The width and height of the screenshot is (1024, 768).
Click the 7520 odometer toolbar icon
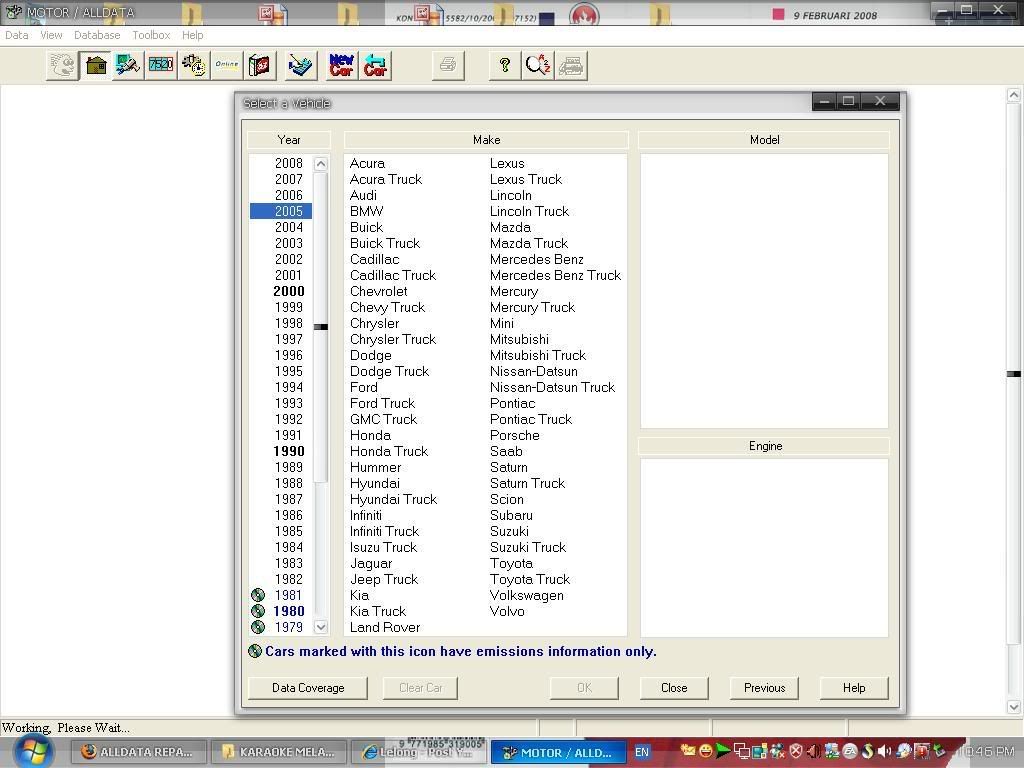161,65
